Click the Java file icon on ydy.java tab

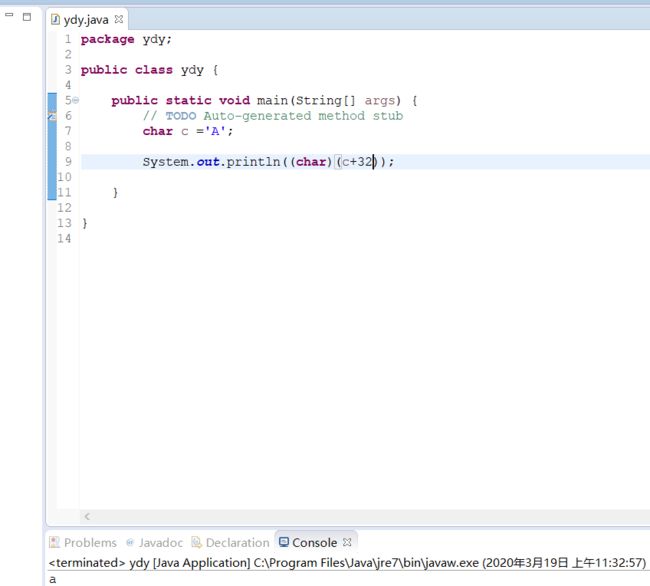55,19
